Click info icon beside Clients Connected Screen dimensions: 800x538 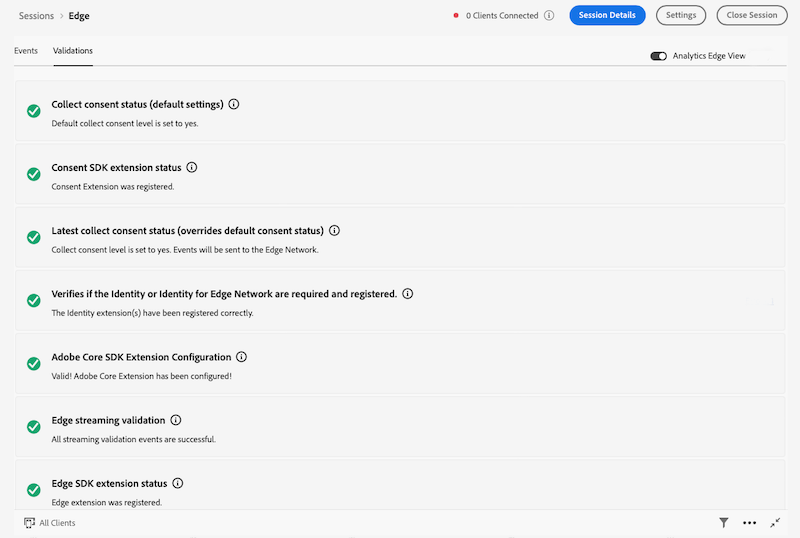549,16
